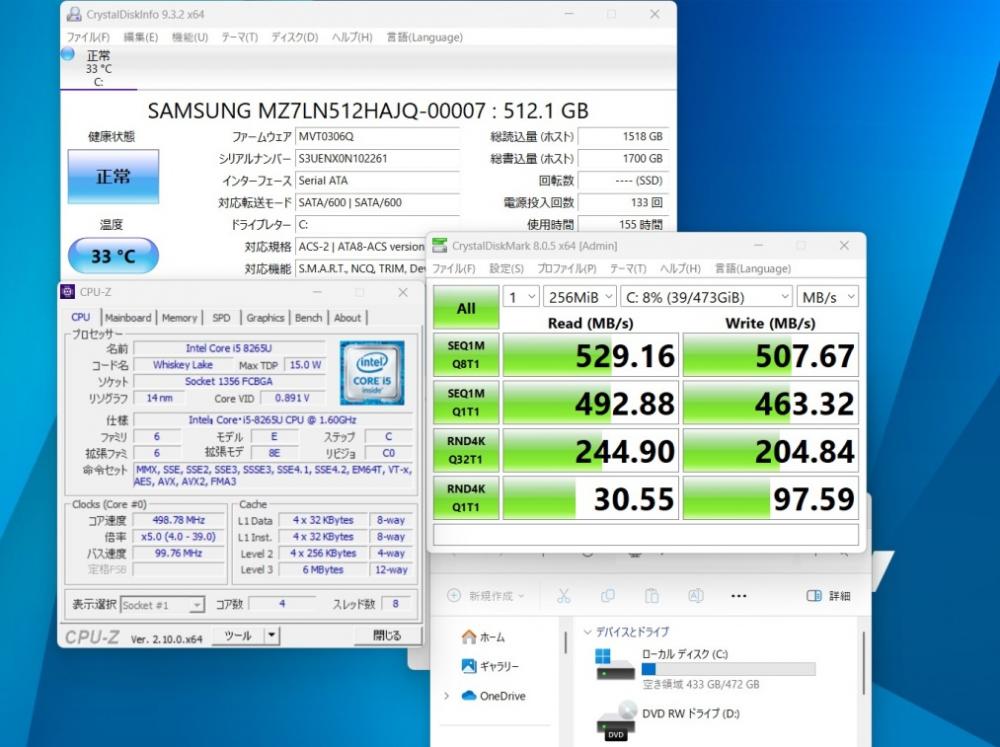Click the 97.59 write result cell
Screen dimensions: 1000x747
coord(770,498)
